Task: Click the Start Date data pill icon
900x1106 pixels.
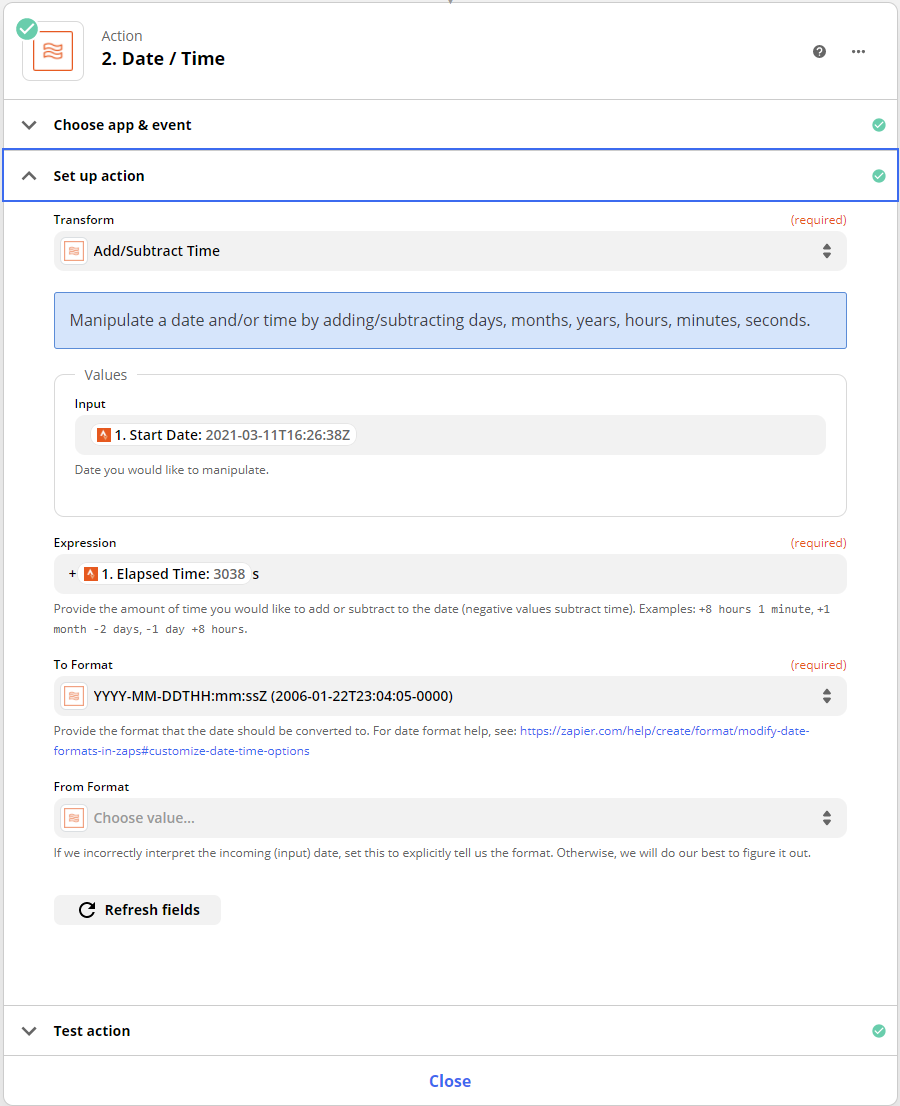Action: tap(104, 435)
